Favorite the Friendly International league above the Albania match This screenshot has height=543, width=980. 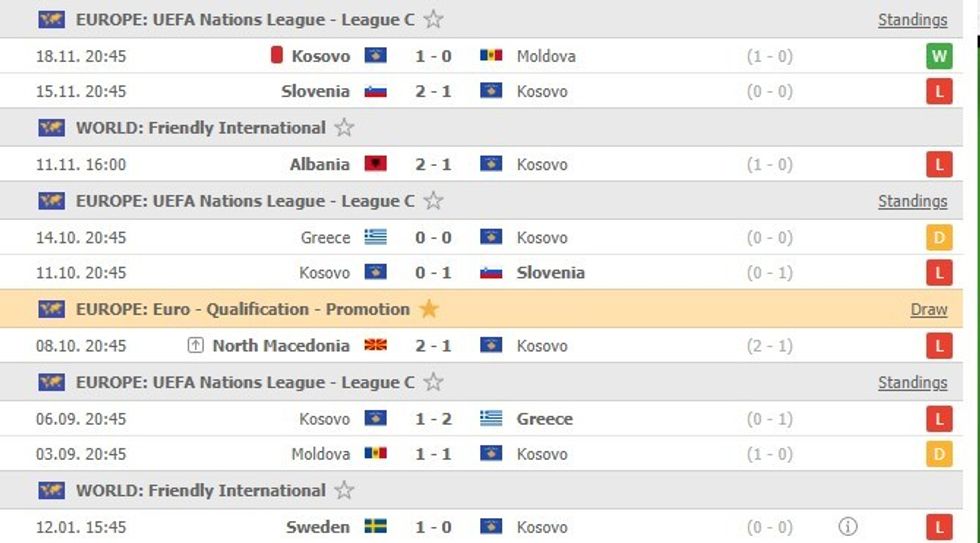click(x=344, y=128)
